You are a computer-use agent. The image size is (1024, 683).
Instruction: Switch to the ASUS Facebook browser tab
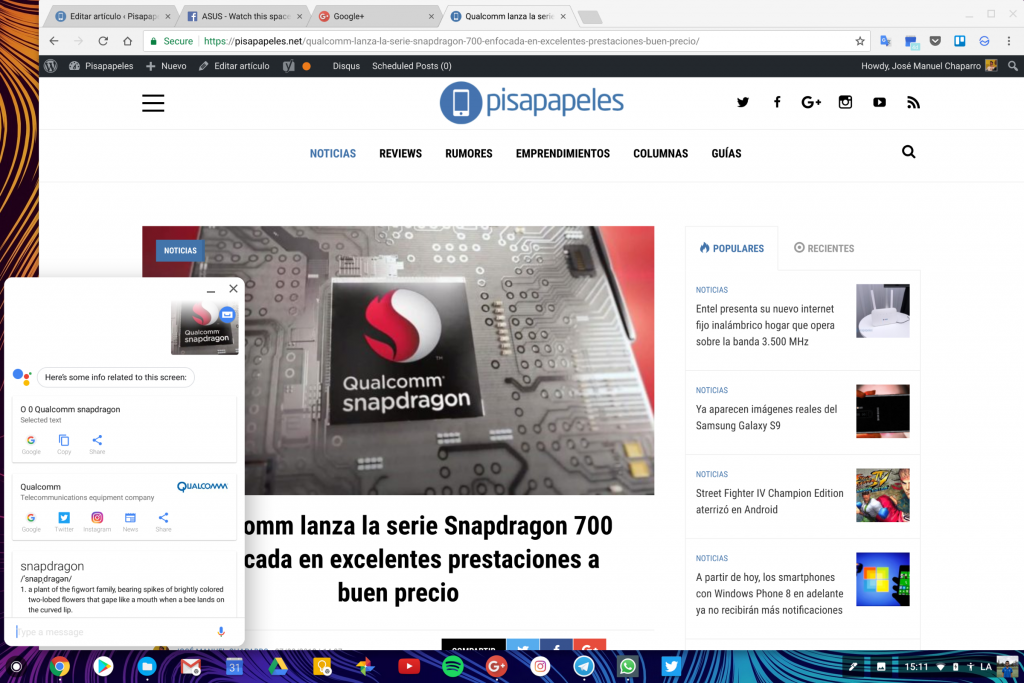click(x=246, y=16)
